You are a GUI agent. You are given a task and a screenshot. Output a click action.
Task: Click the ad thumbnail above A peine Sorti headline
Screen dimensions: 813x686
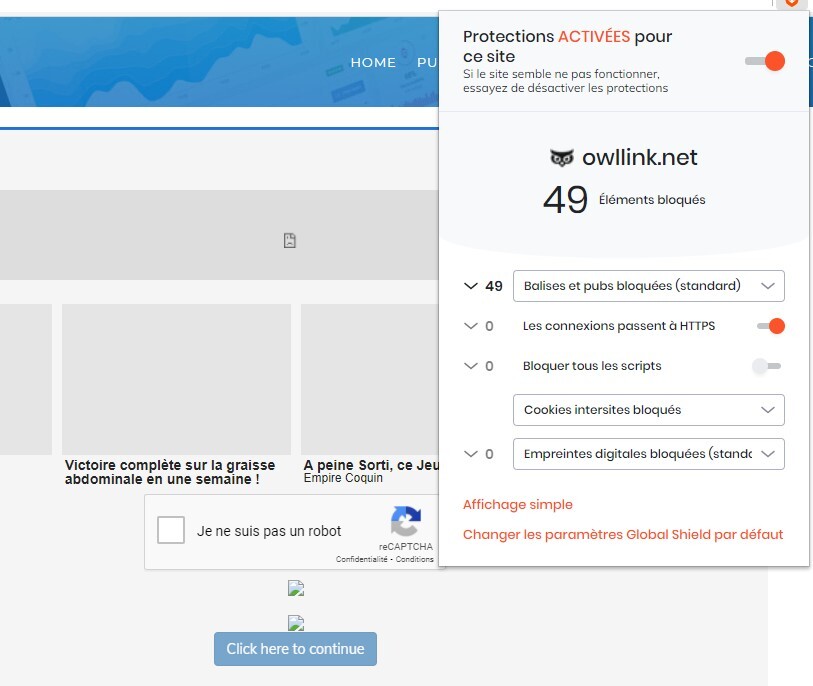pyautogui.click(x=370, y=380)
